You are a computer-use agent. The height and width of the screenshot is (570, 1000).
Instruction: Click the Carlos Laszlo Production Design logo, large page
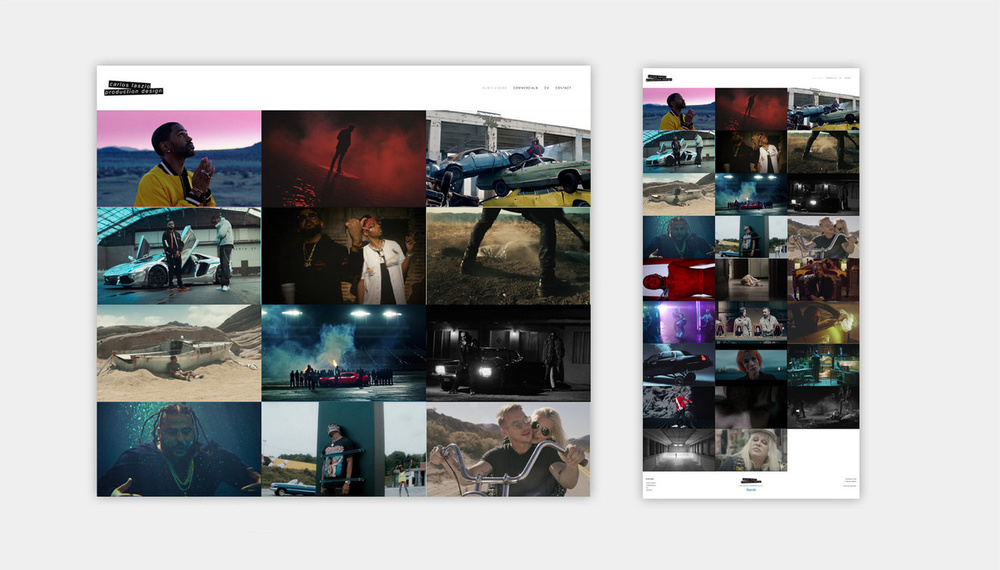(133, 88)
